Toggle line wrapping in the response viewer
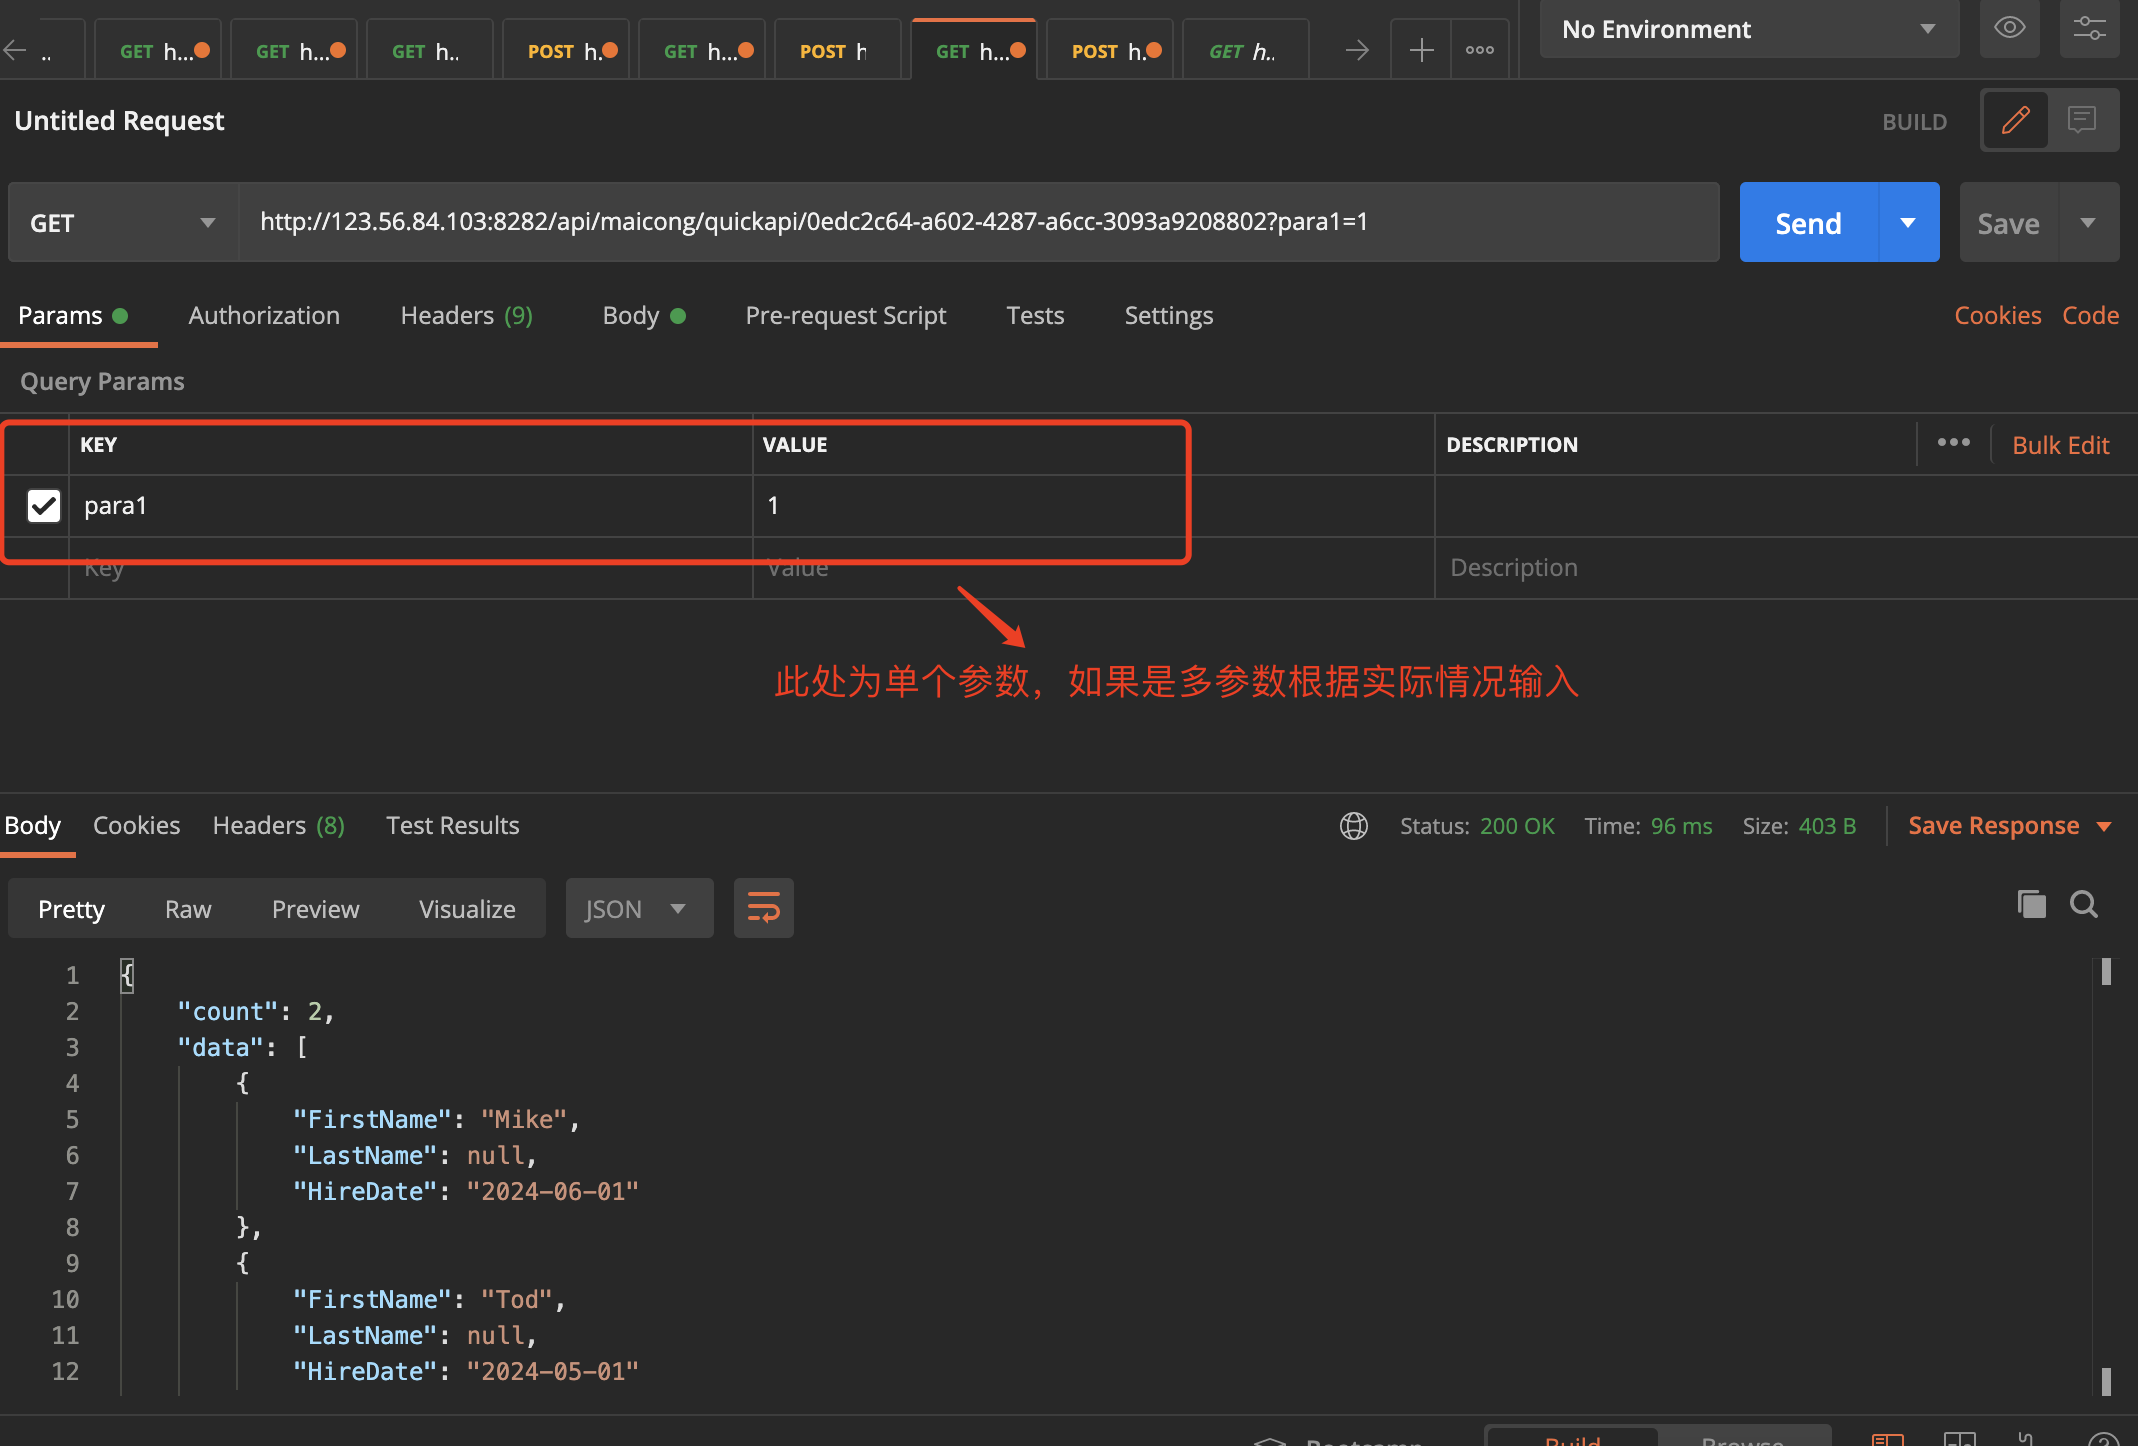The image size is (2138, 1446). pos(763,908)
